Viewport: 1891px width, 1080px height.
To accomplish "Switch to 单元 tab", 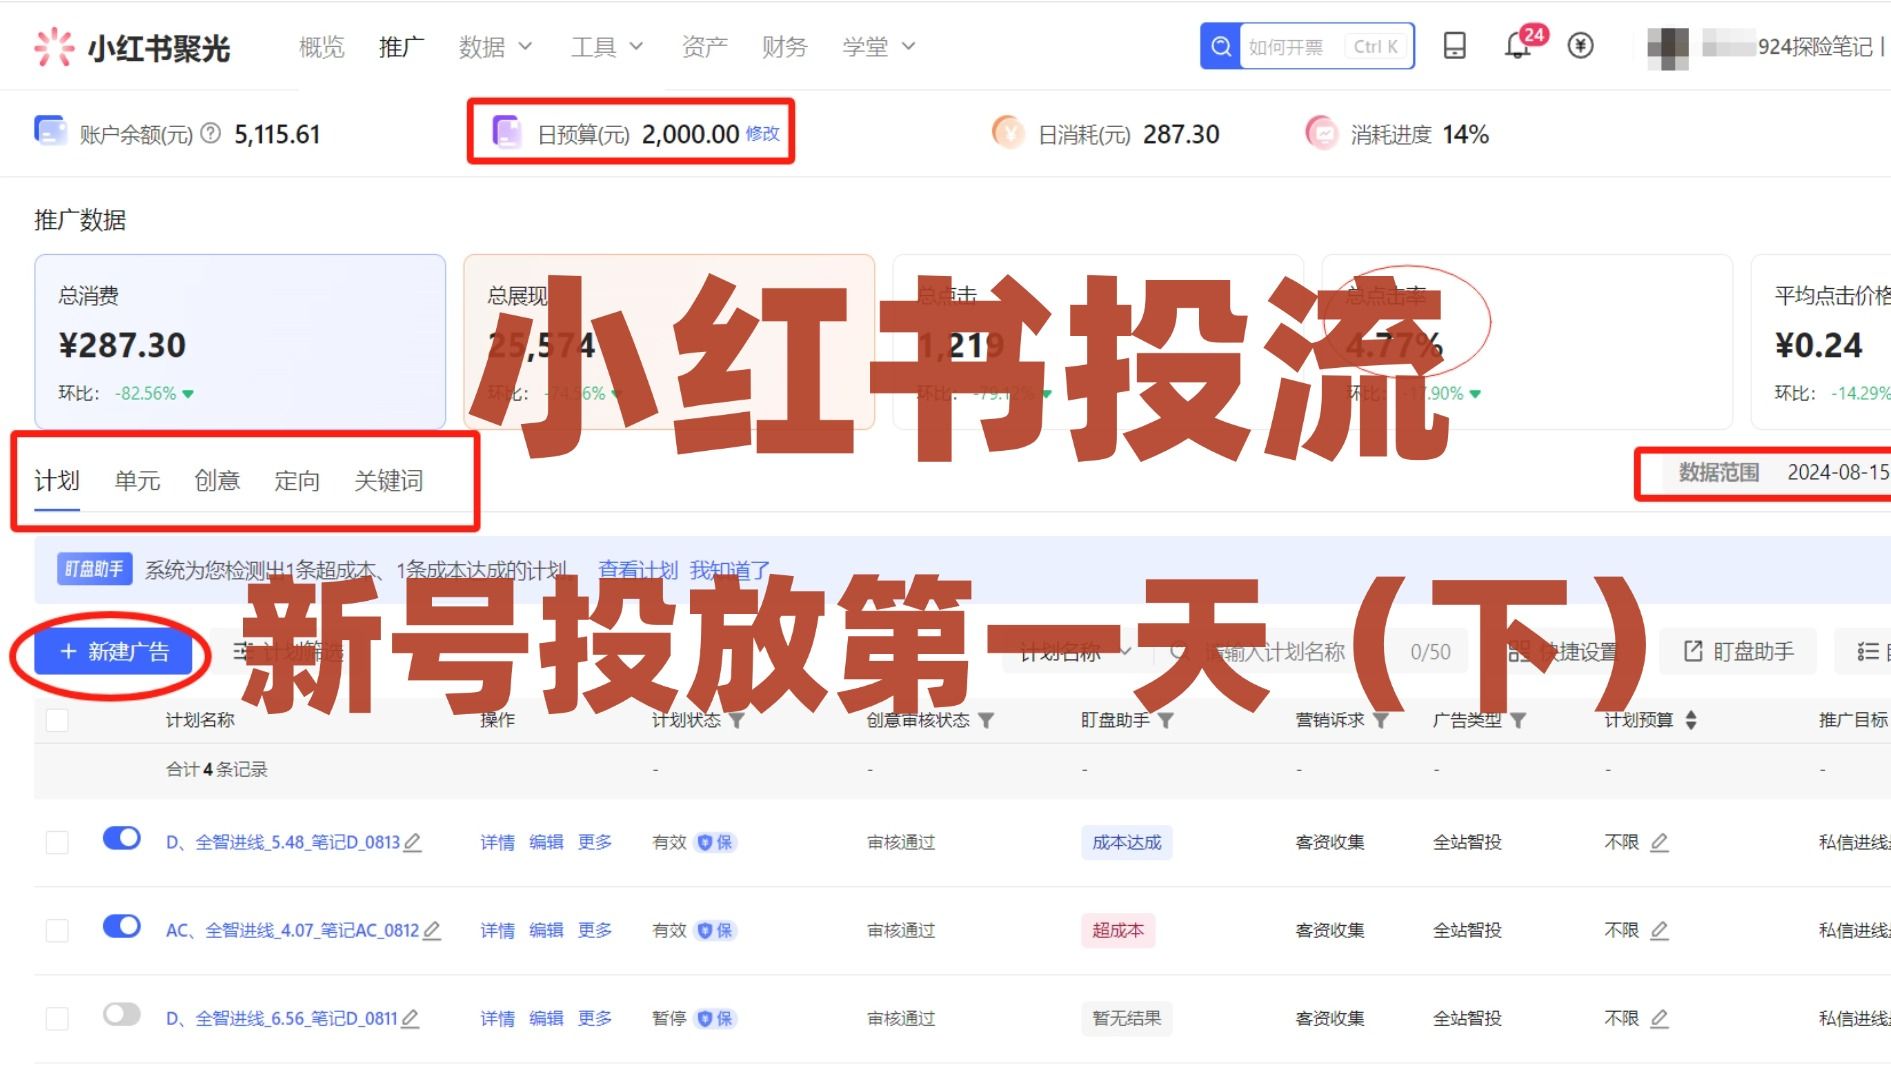I will 137,481.
